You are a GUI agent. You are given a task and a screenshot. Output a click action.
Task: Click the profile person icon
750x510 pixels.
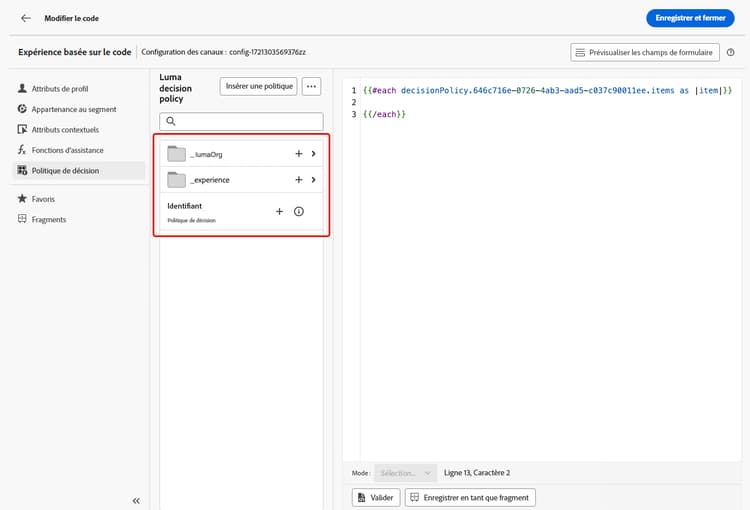pos(22,89)
